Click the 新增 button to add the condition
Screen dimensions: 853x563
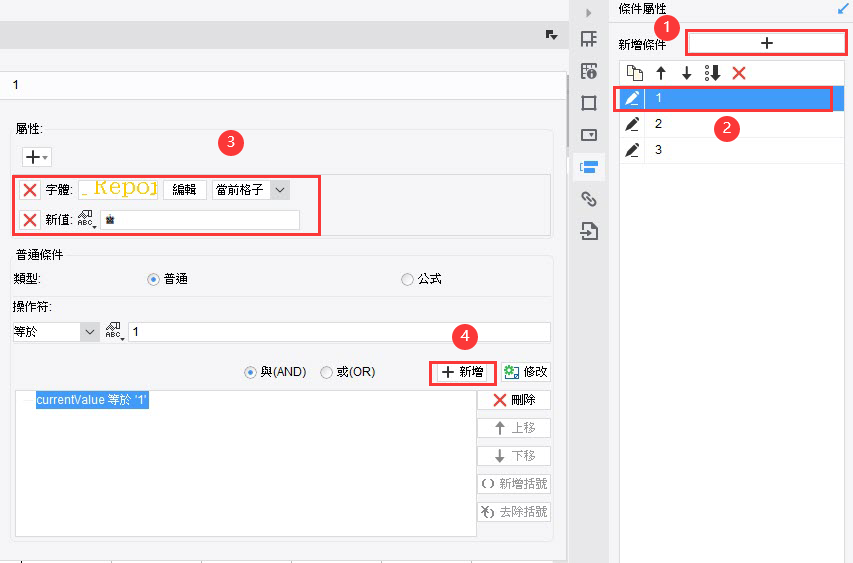tap(462, 372)
